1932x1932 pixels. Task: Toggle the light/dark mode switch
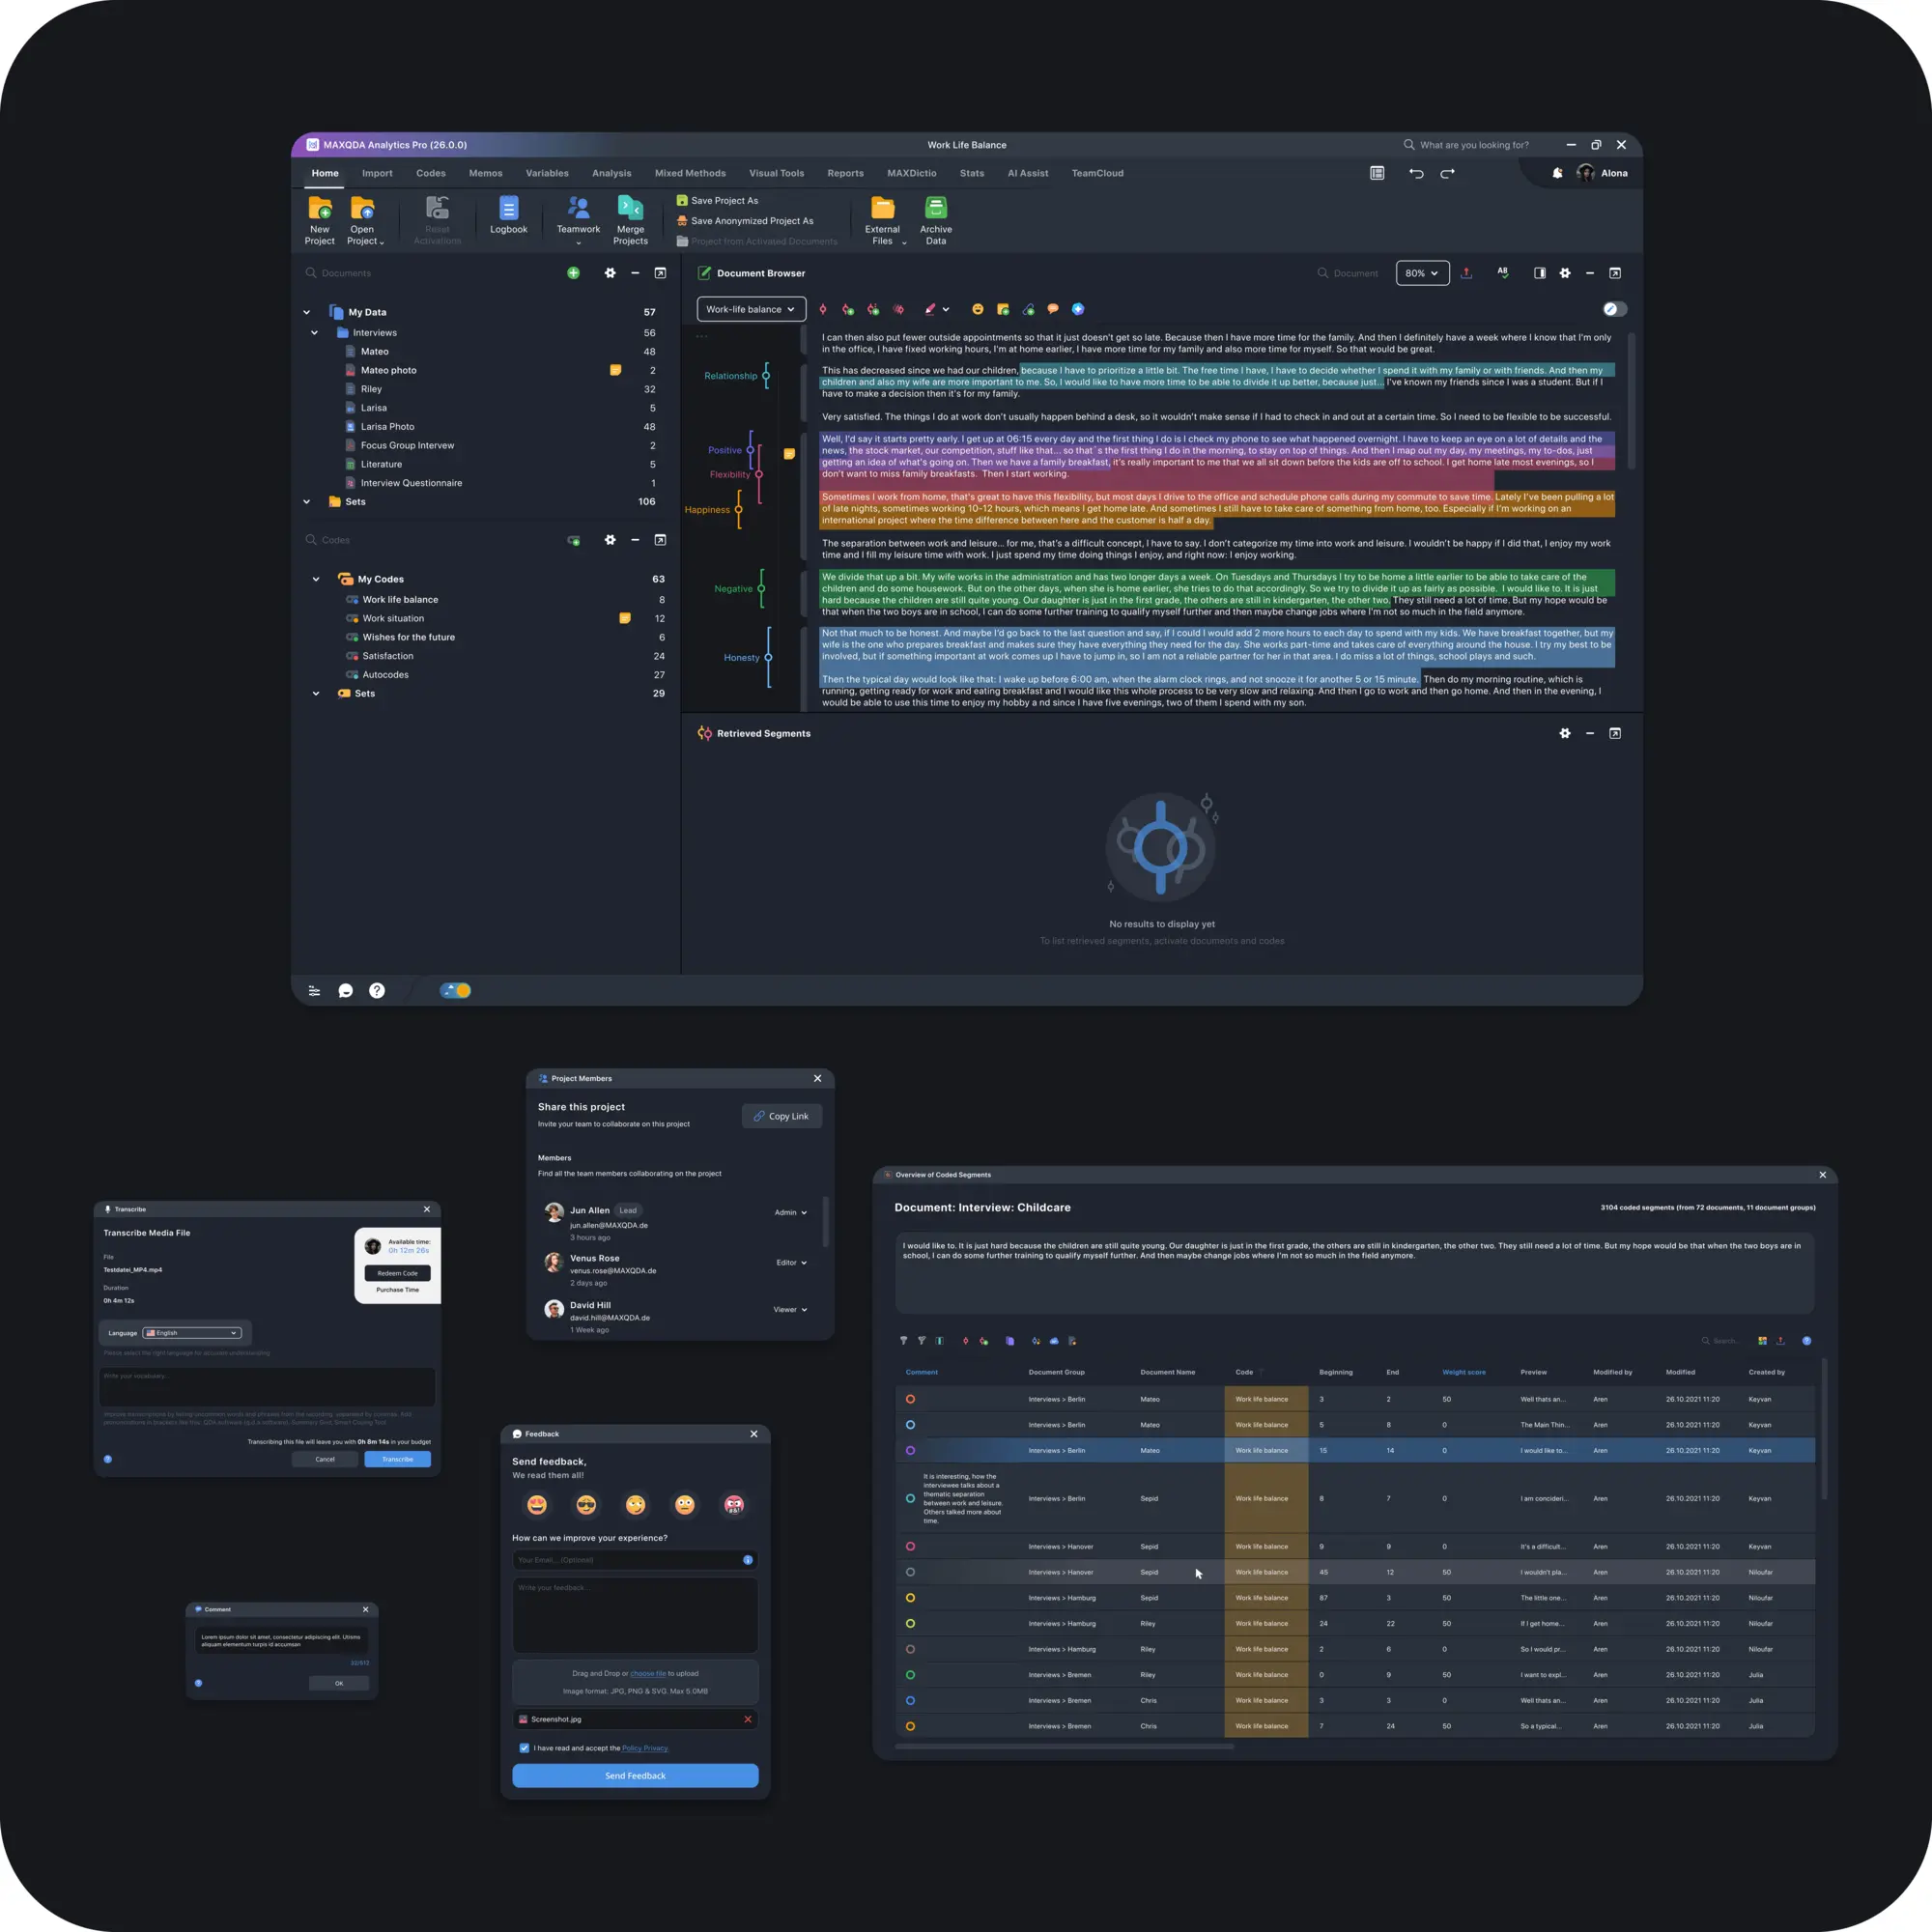click(455, 991)
